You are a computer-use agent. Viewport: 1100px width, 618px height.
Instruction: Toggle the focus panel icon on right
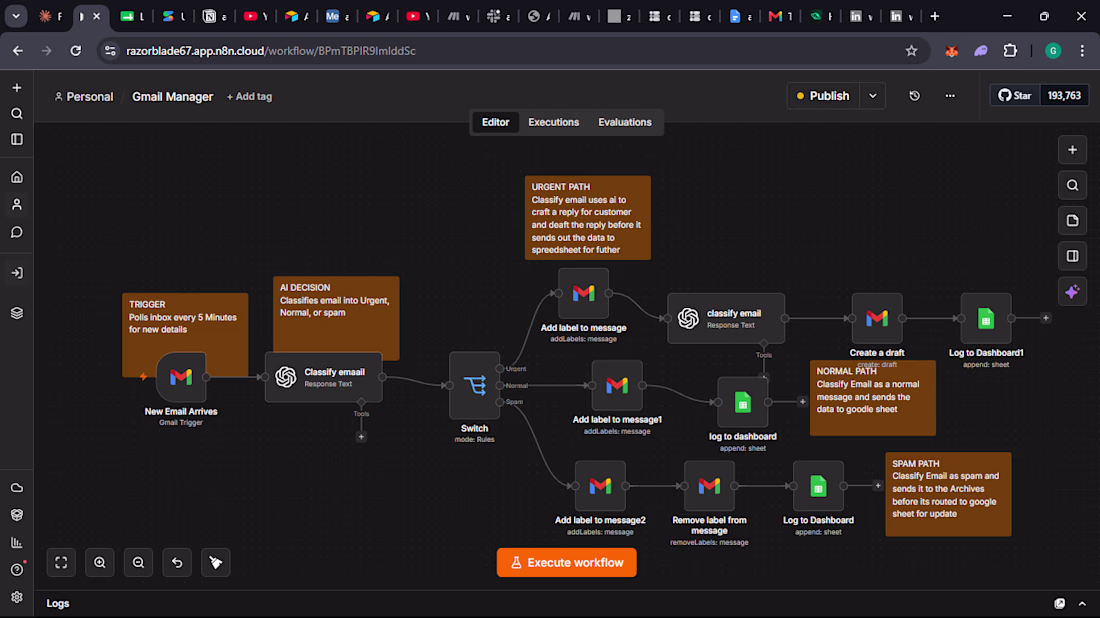pyautogui.click(x=1072, y=256)
